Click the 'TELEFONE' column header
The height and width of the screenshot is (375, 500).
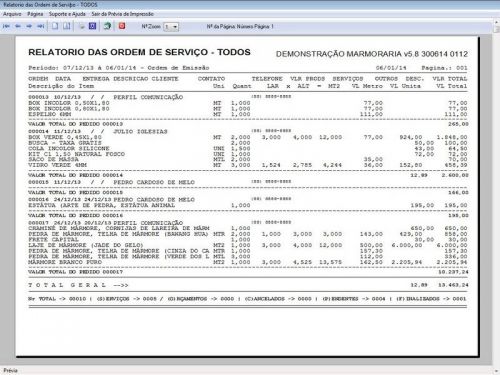click(x=267, y=79)
